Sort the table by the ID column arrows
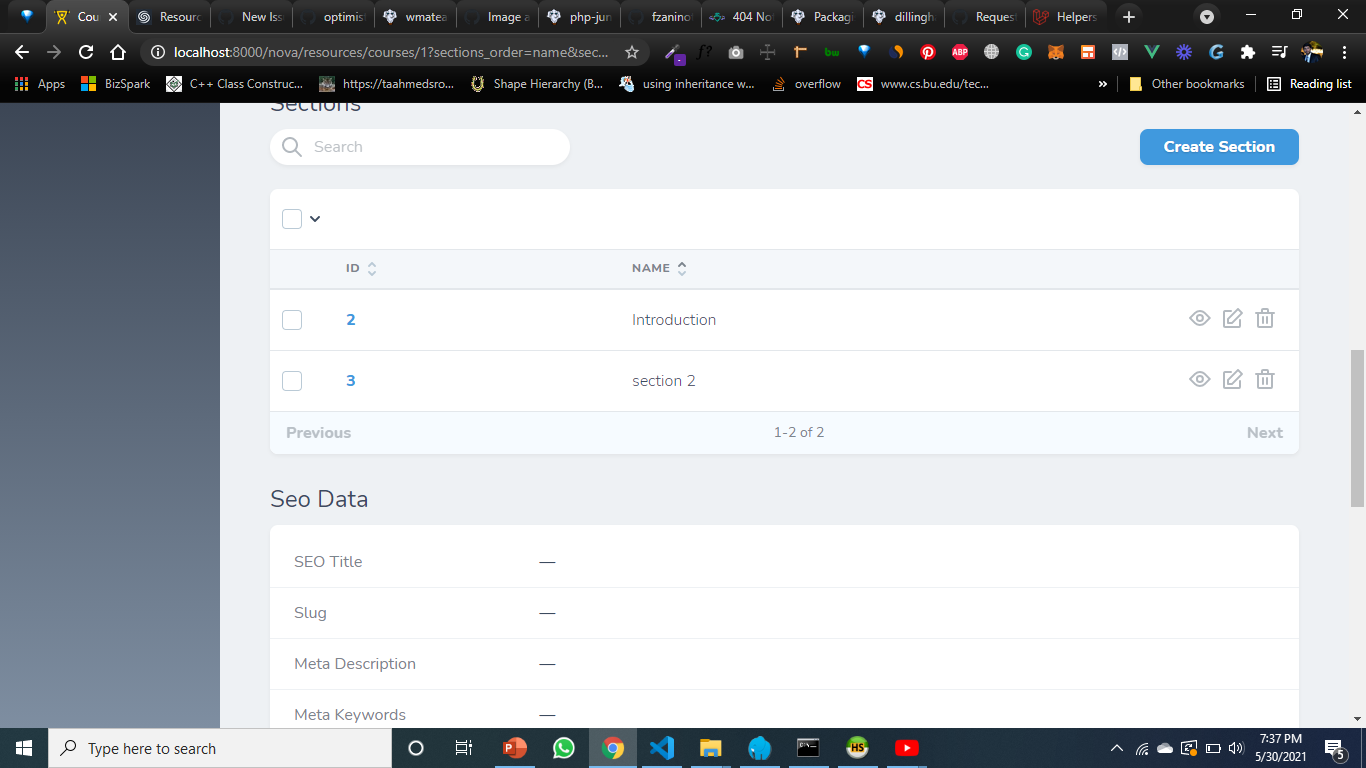 pyautogui.click(x=371, y=267)
